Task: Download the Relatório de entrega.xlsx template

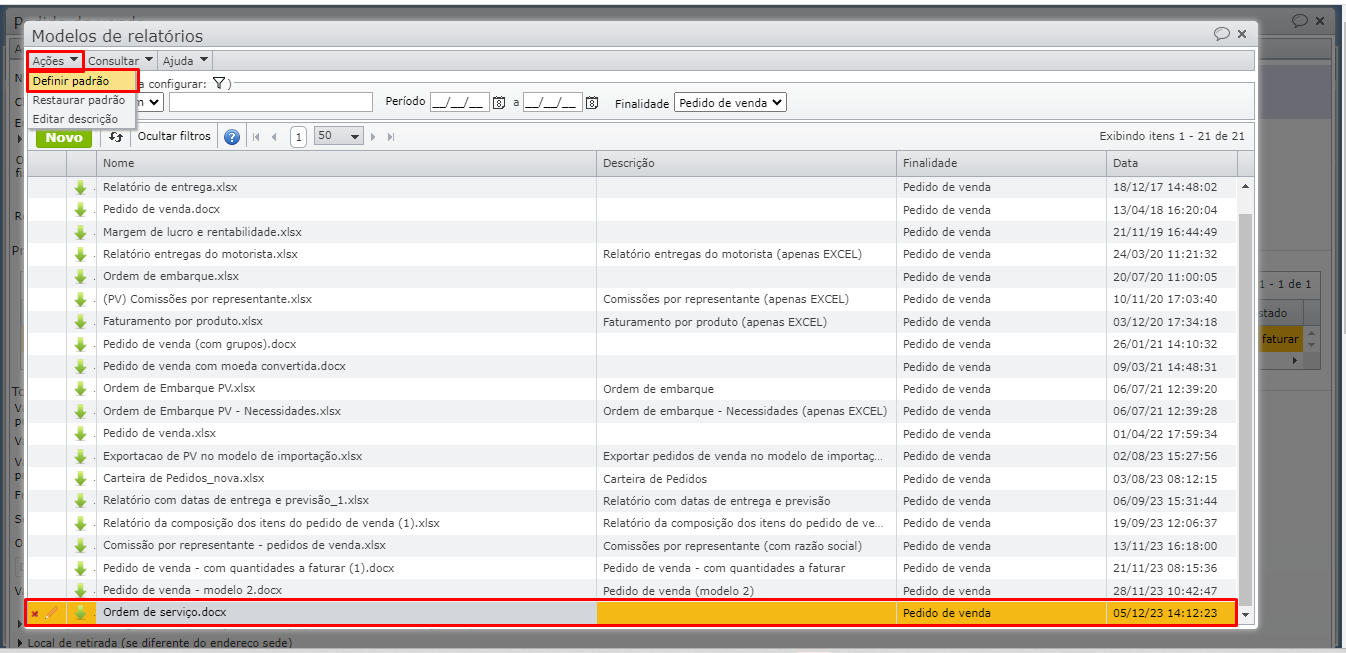Action: click(81, 188)
